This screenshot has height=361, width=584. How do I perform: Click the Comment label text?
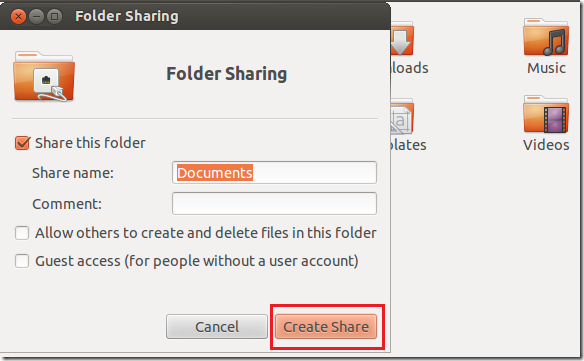(x=67, y=204)
